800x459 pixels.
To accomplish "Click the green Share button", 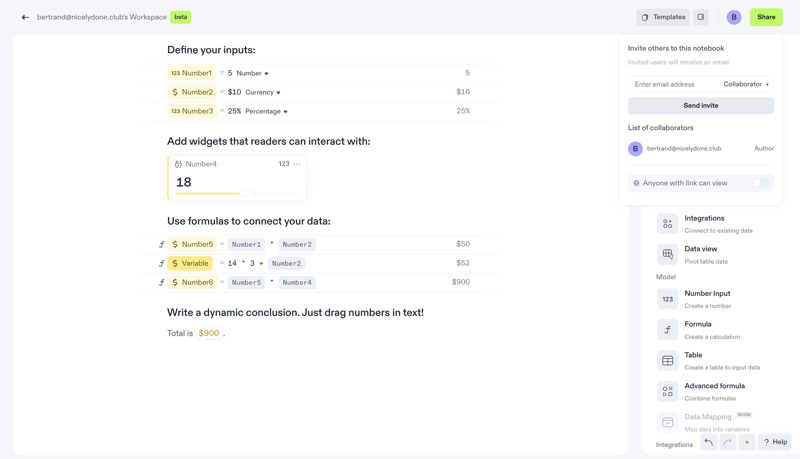I will [766, 17].
